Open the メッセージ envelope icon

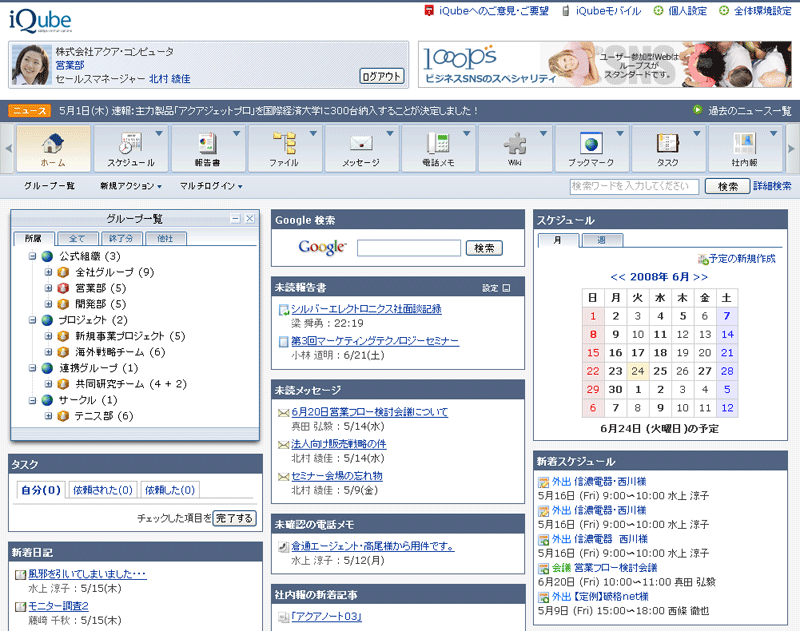pos(361,143)
